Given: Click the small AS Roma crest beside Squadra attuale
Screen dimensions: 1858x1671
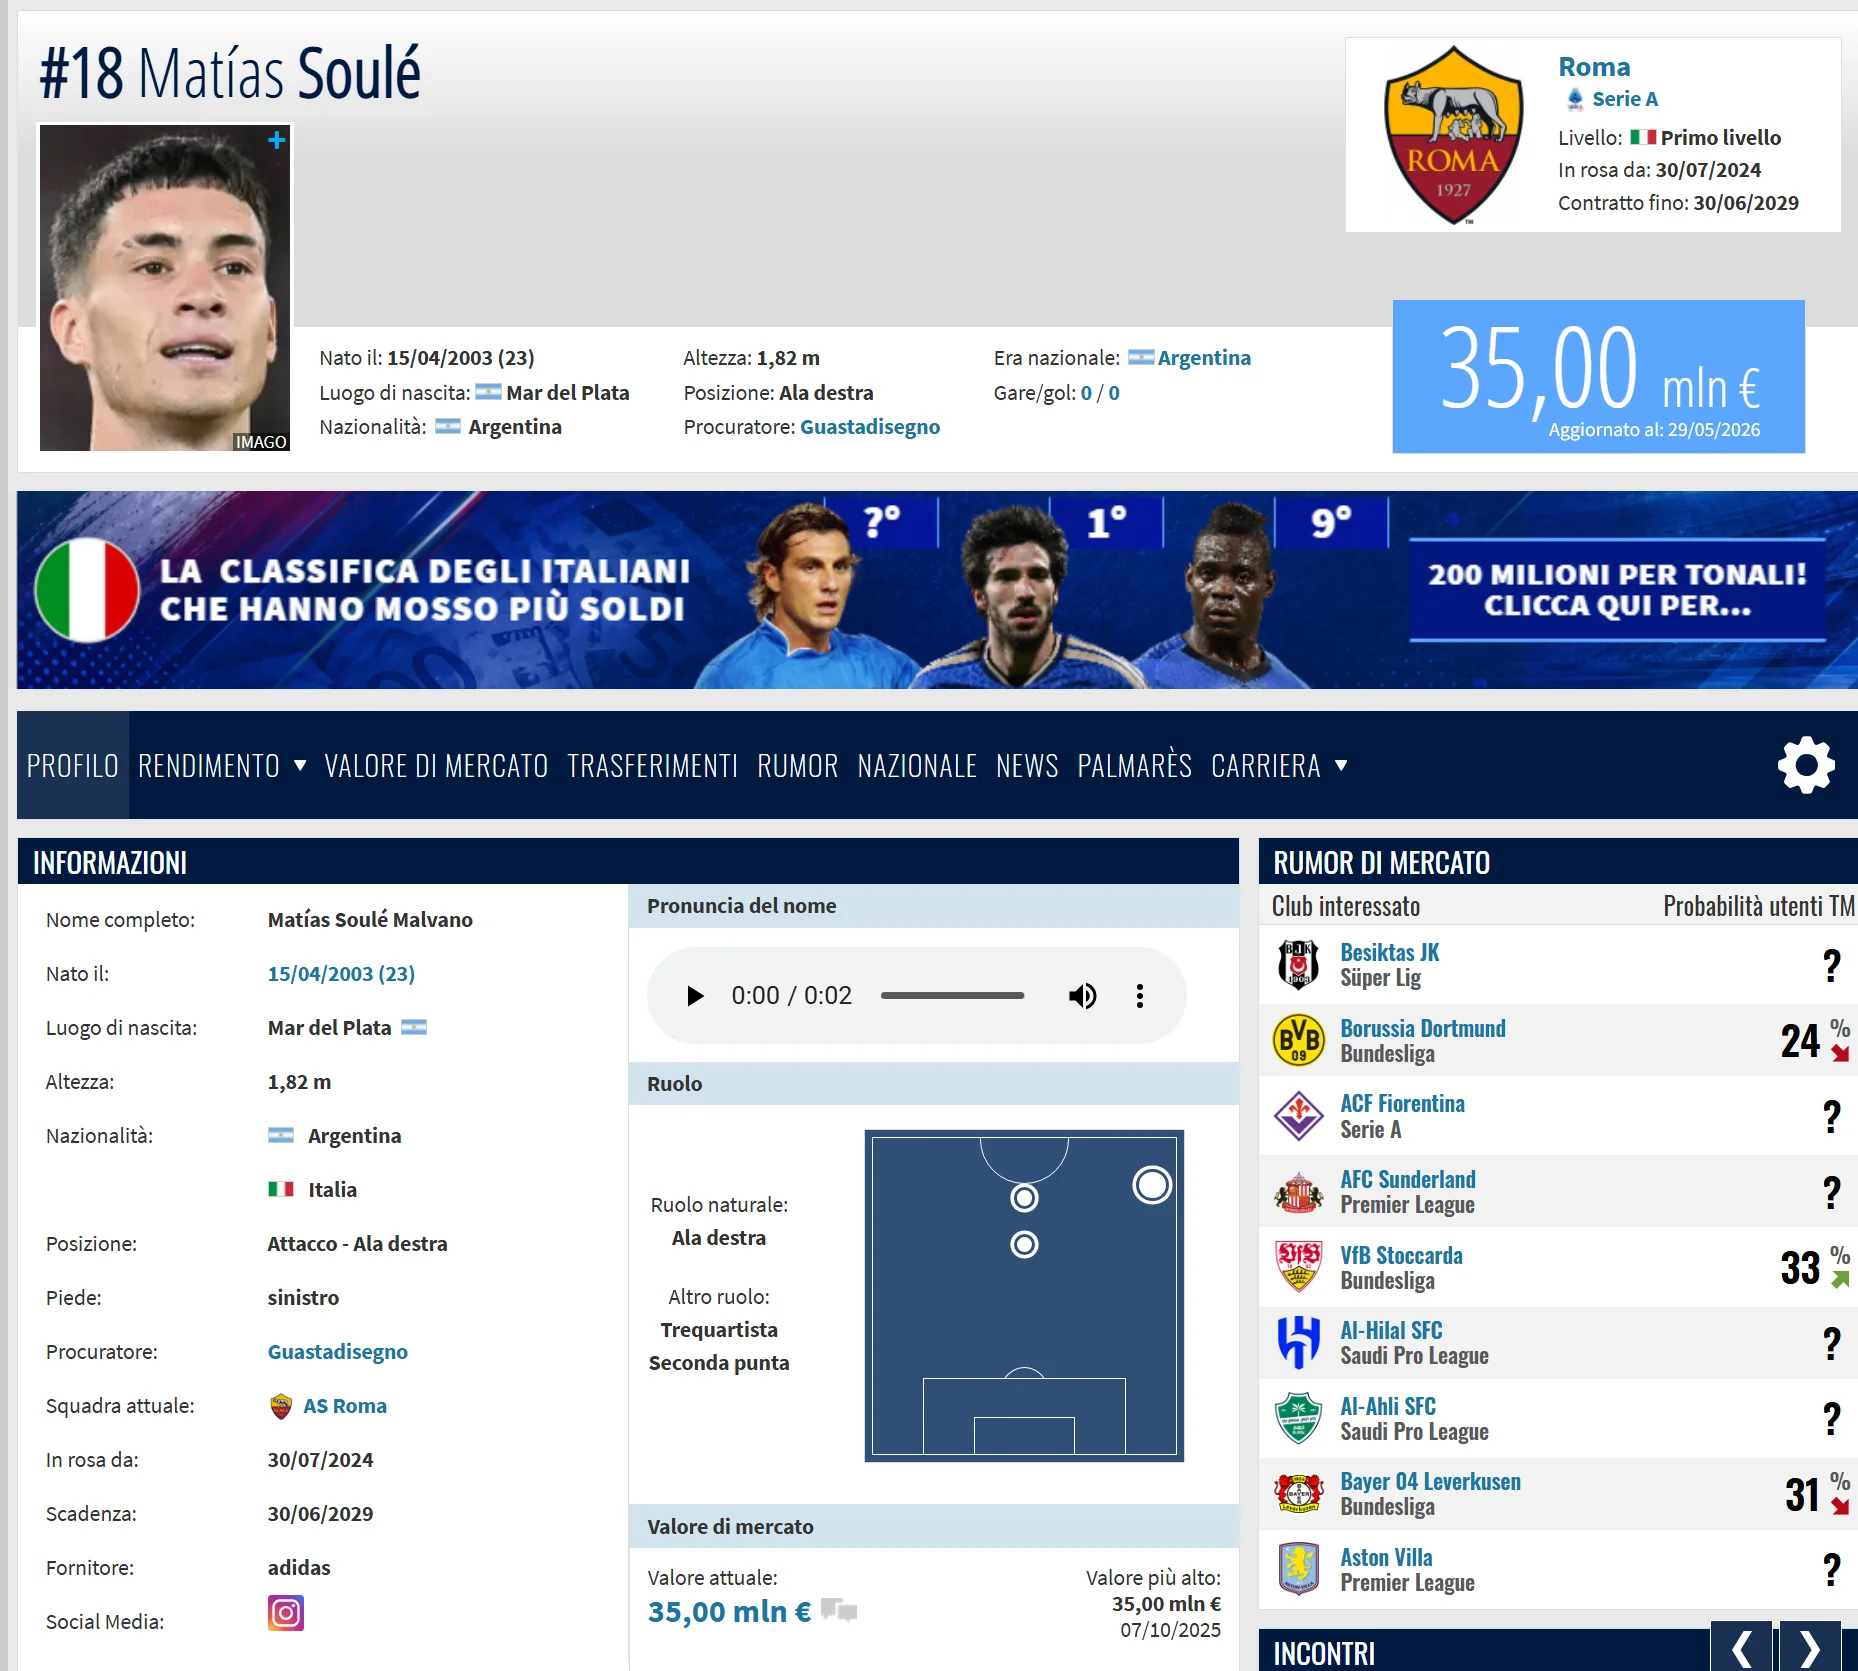Looking at the screenshot, I should point(281,1406).
